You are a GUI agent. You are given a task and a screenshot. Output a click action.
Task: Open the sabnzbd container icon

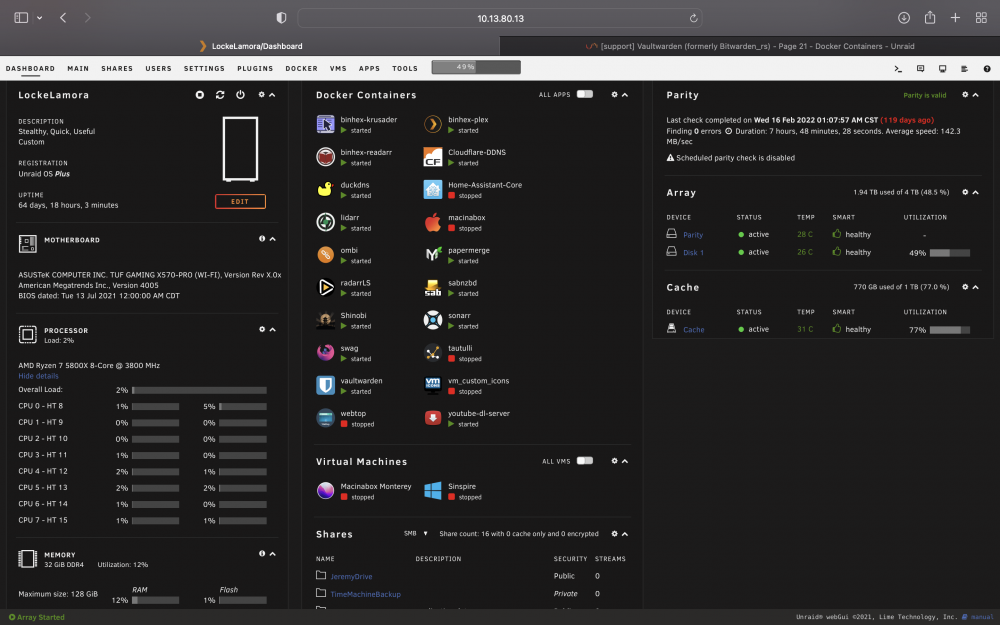433,287
